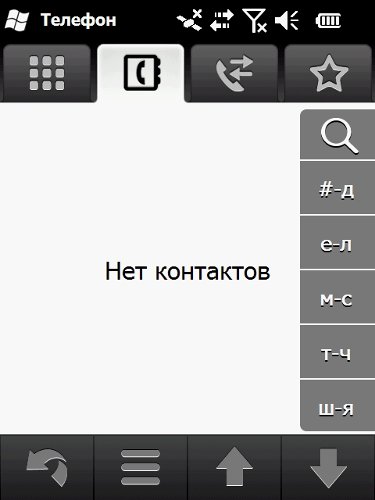Jump to contacts section е-л

[x=338, y=242]
